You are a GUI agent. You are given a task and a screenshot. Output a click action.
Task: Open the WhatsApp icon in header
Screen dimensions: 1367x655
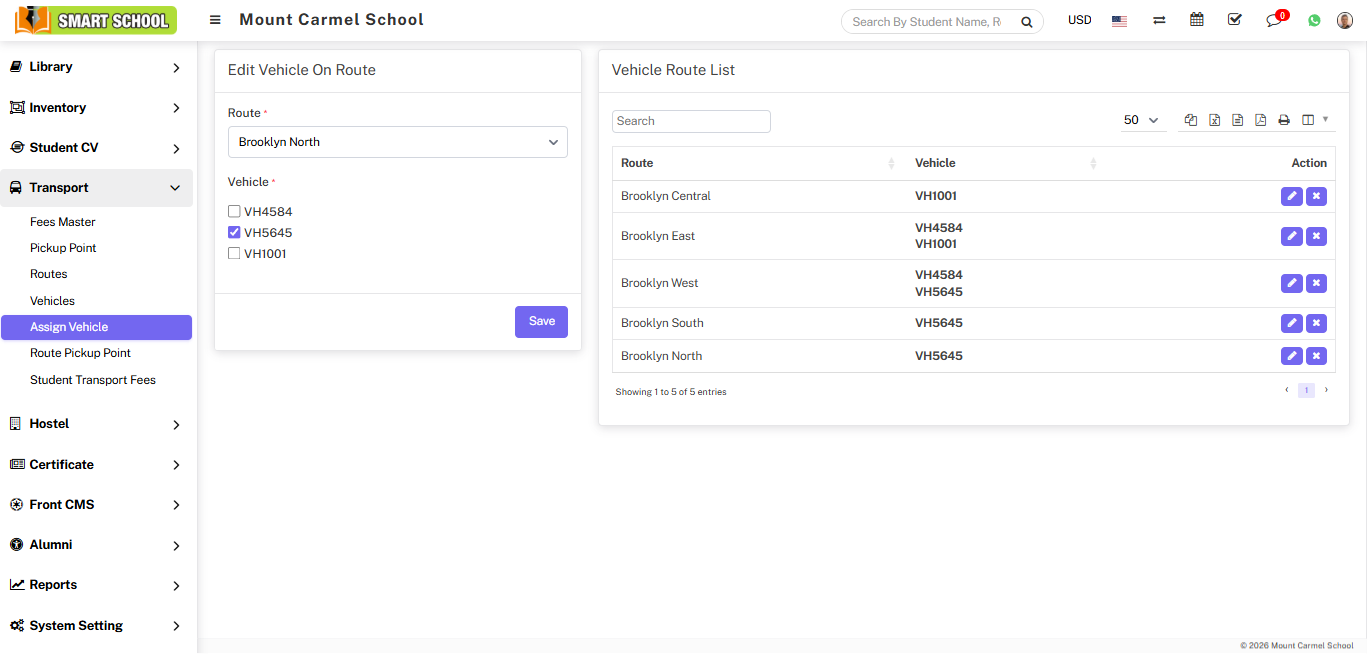[x=1314, y=20]
